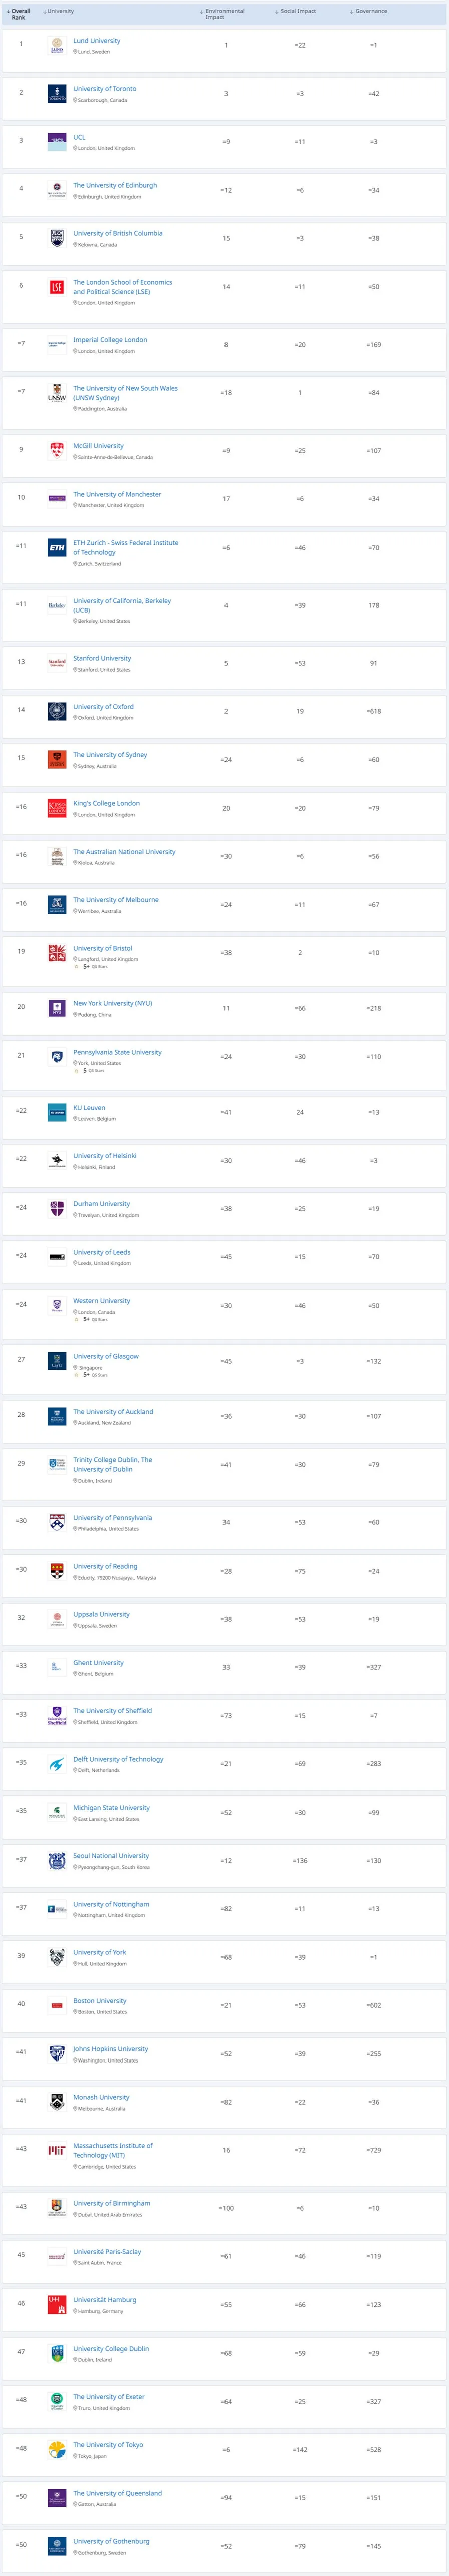This screenshot has width=449, height=2576.
Task: Click the red LSE logo
Action: (x=57, y=287)
